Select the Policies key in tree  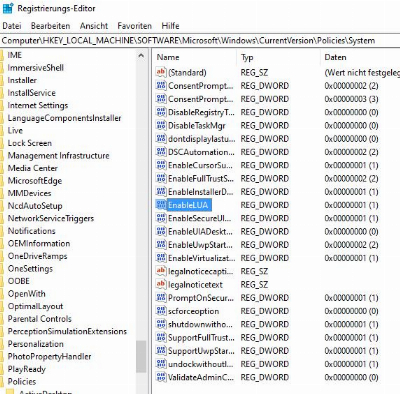22,382
